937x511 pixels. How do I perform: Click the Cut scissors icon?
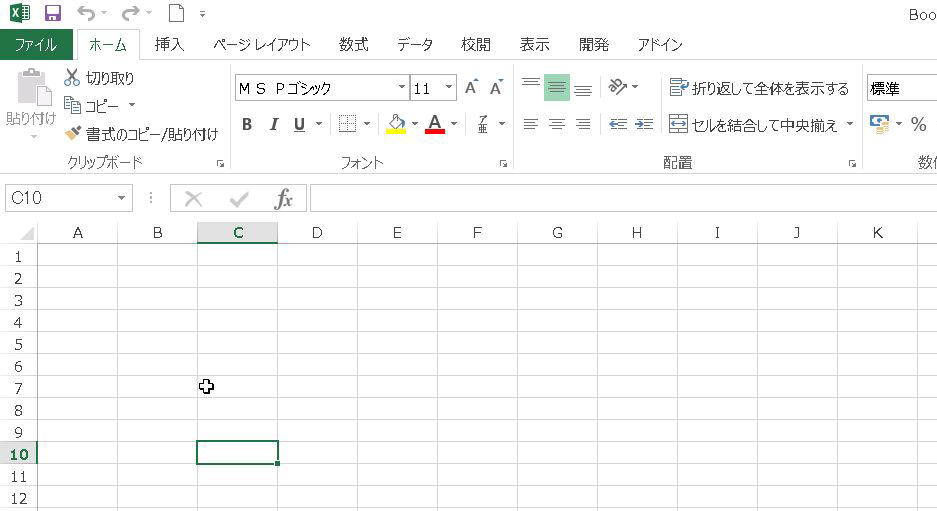point(72,78)
